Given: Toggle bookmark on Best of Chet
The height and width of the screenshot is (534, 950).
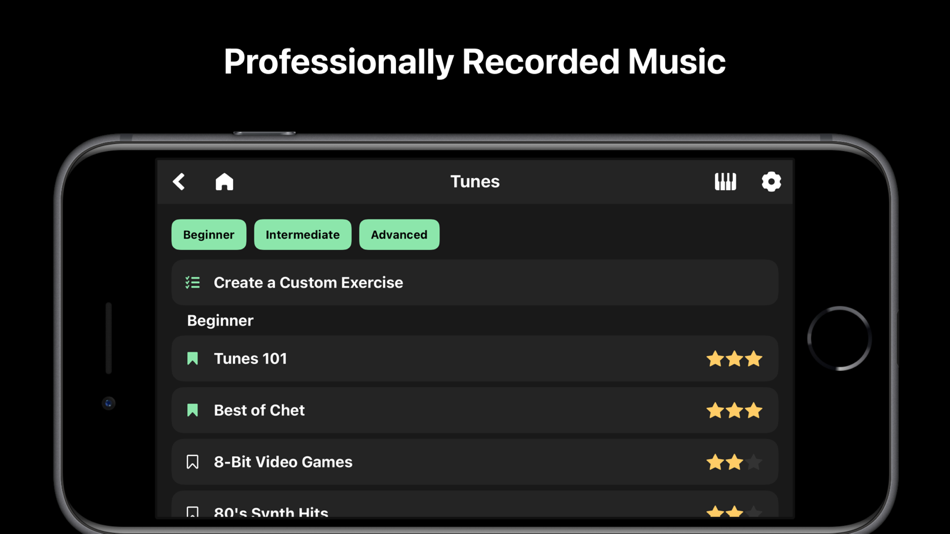Looking at the screenshot, I should click(193, 410).
